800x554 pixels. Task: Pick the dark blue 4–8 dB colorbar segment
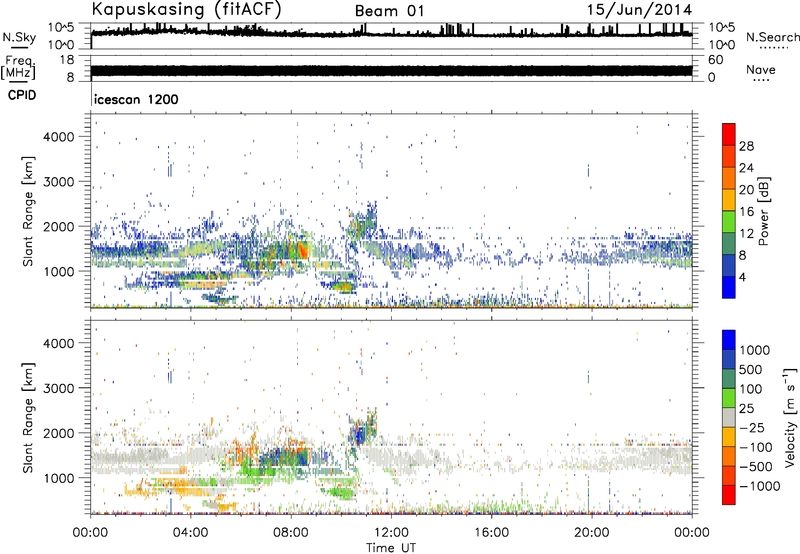pos(729,266)
